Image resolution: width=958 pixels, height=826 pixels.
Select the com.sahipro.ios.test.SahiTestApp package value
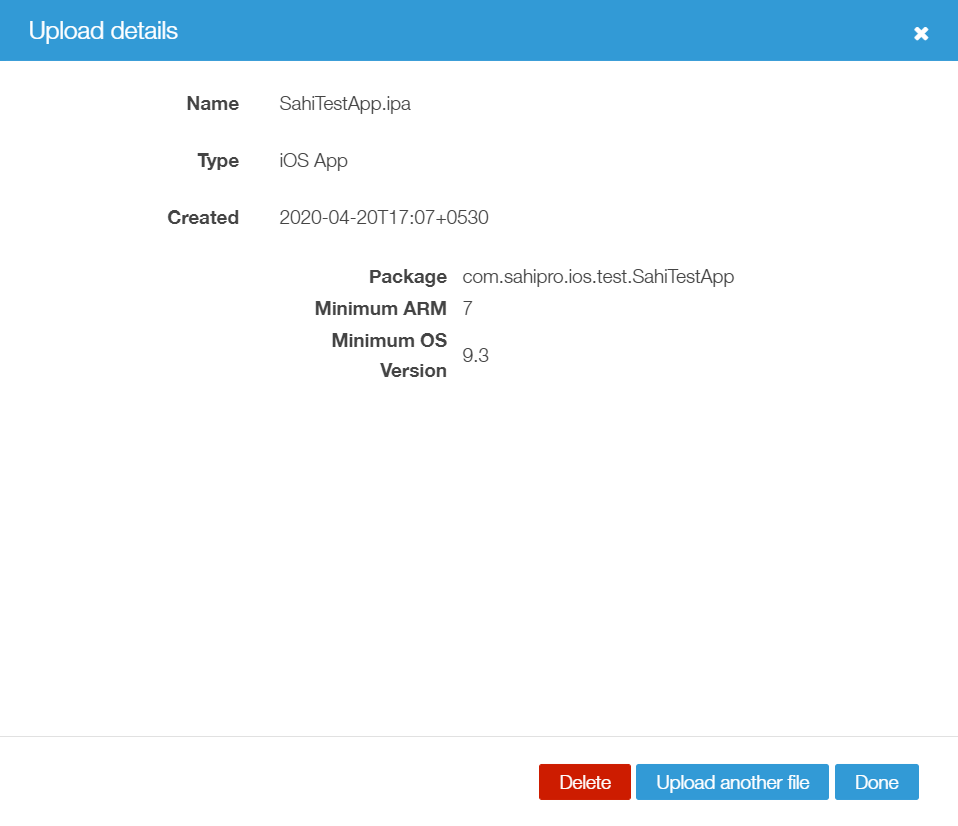598,277
